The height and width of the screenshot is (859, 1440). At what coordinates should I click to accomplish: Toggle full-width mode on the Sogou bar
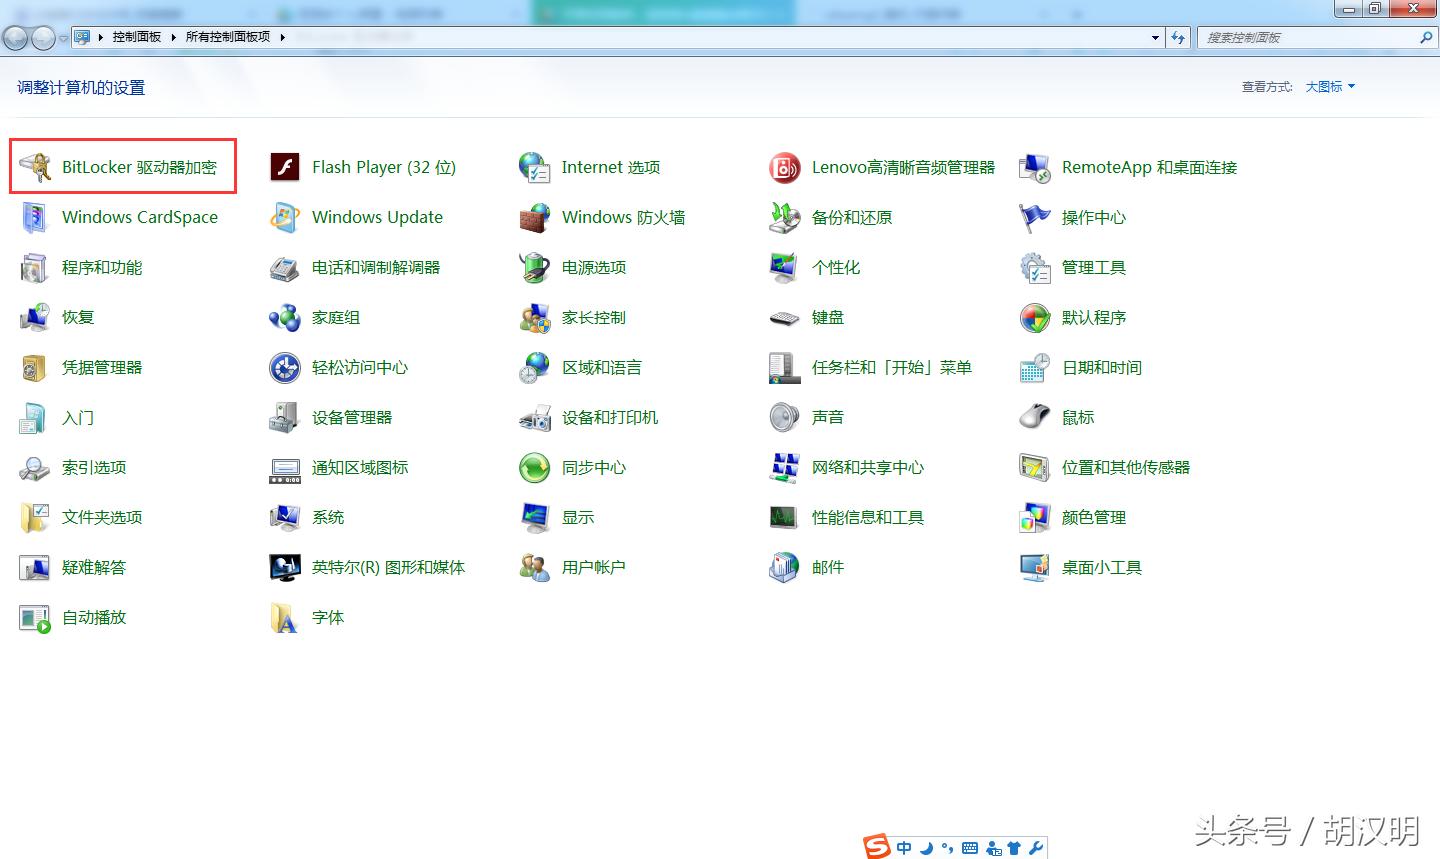(926, 847)
